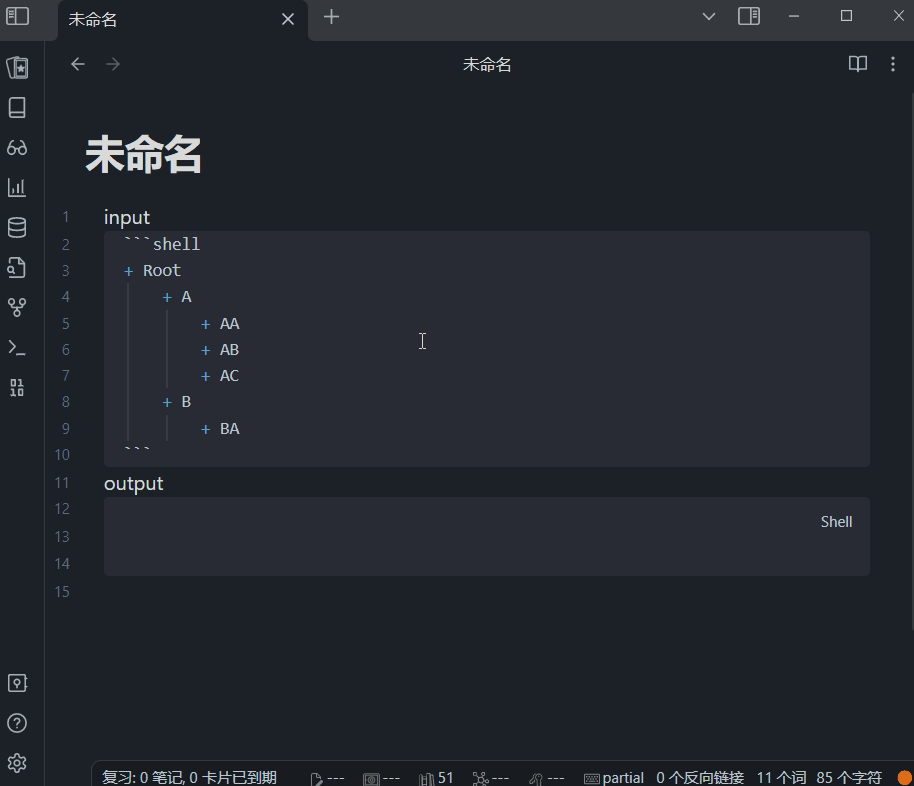This screenshot has width=914, height=786.
Task: Navigate back with left arrow
Action: coord(78,64)
